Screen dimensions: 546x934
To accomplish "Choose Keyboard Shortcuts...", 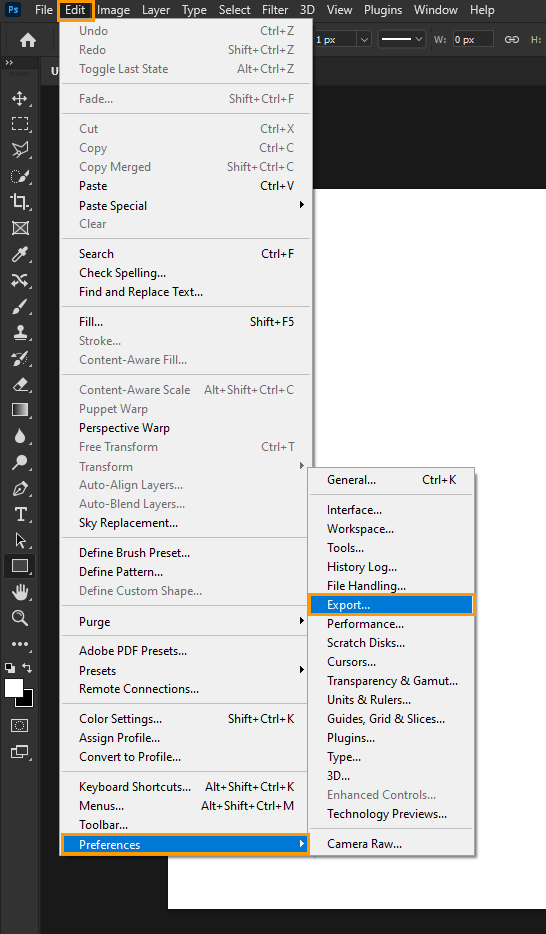I will click(186, 786).
